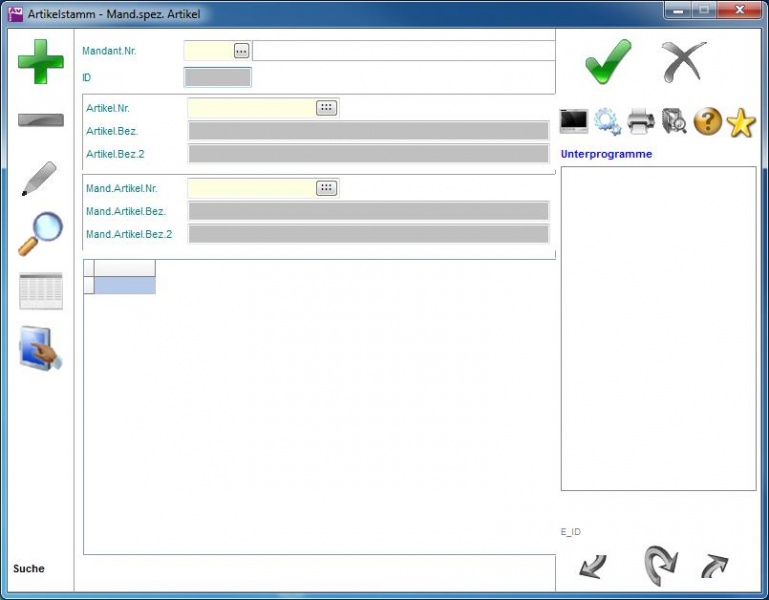
Task: Click the green plus add record icon
Action: tap(40, 62)
